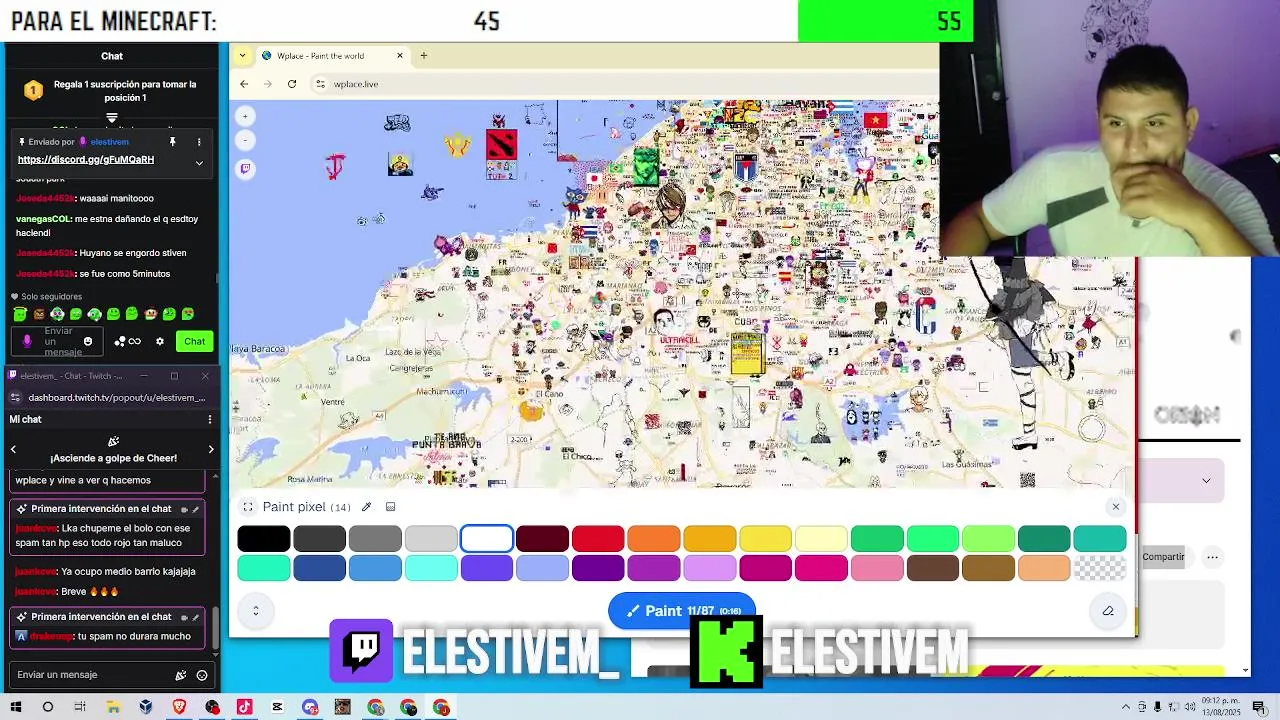Pick the black color swatch
Screen dimensions: 1280x720
point(264,539)
